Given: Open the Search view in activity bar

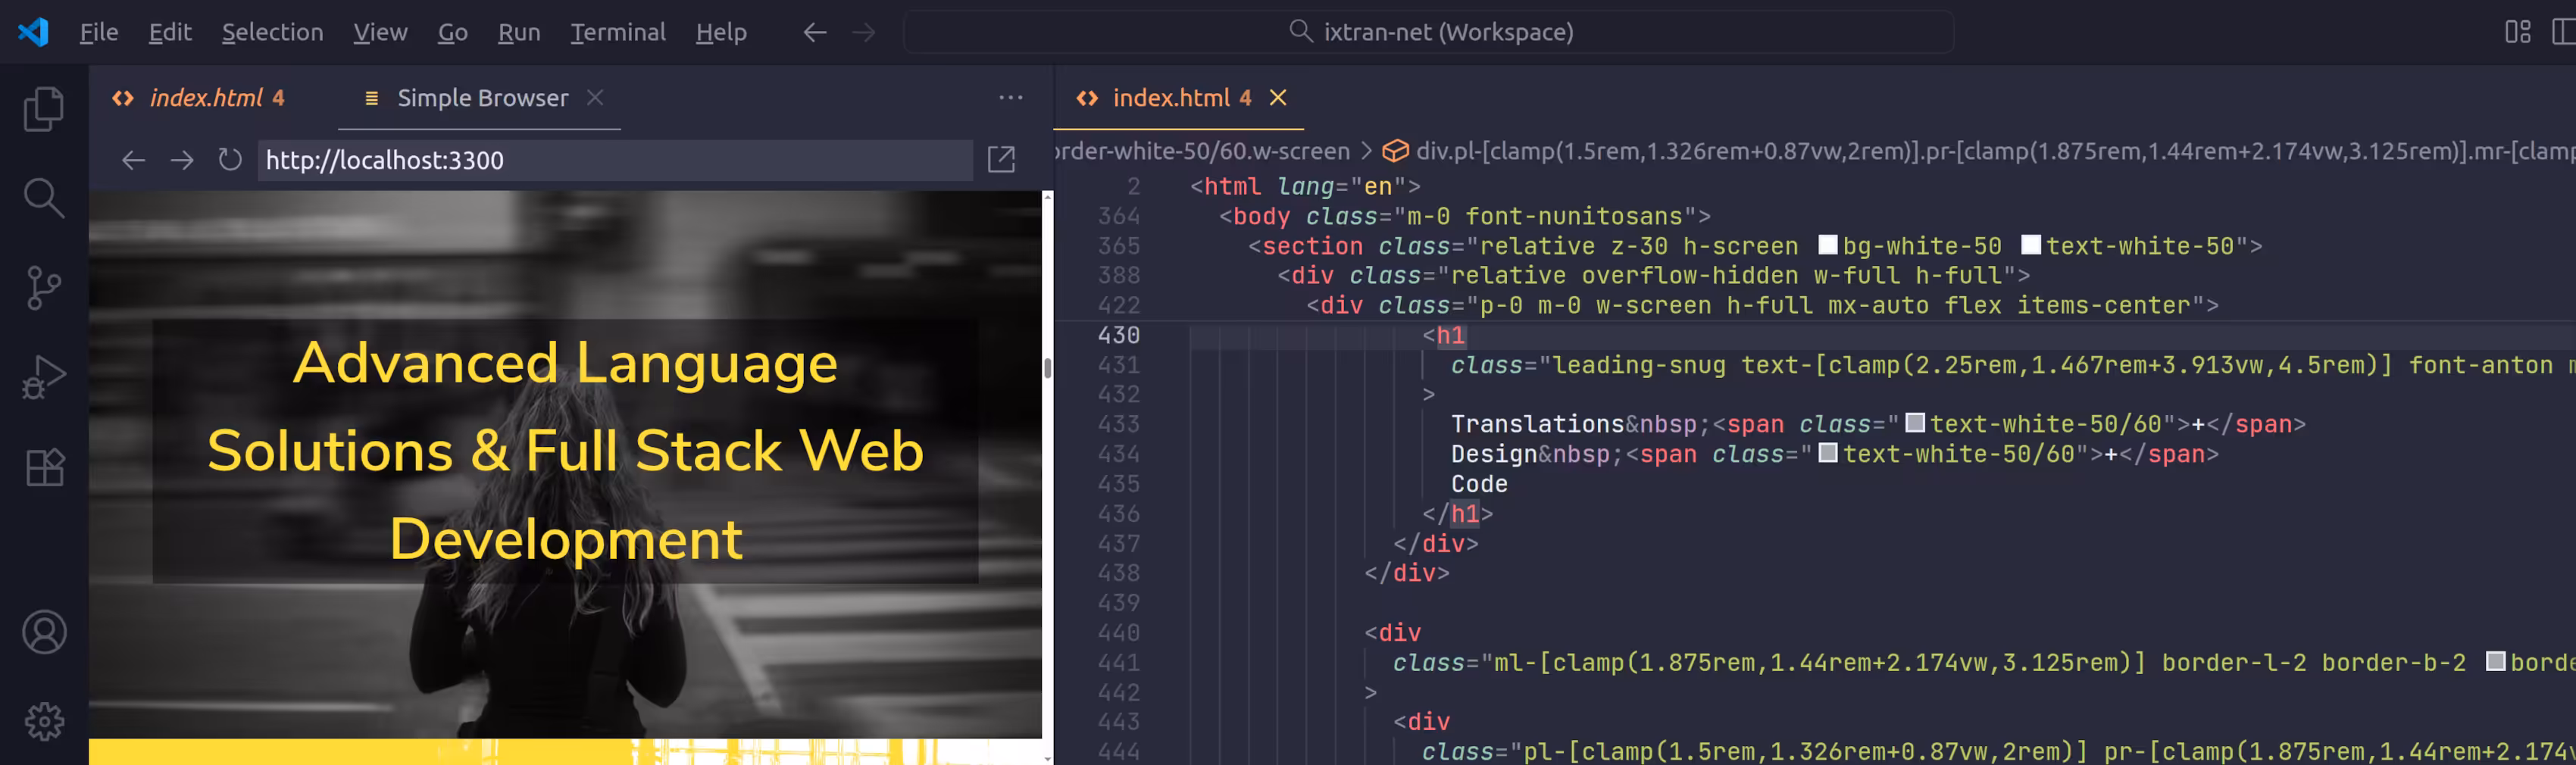Looking at the screenshot, I should click(x=43, y=198).
